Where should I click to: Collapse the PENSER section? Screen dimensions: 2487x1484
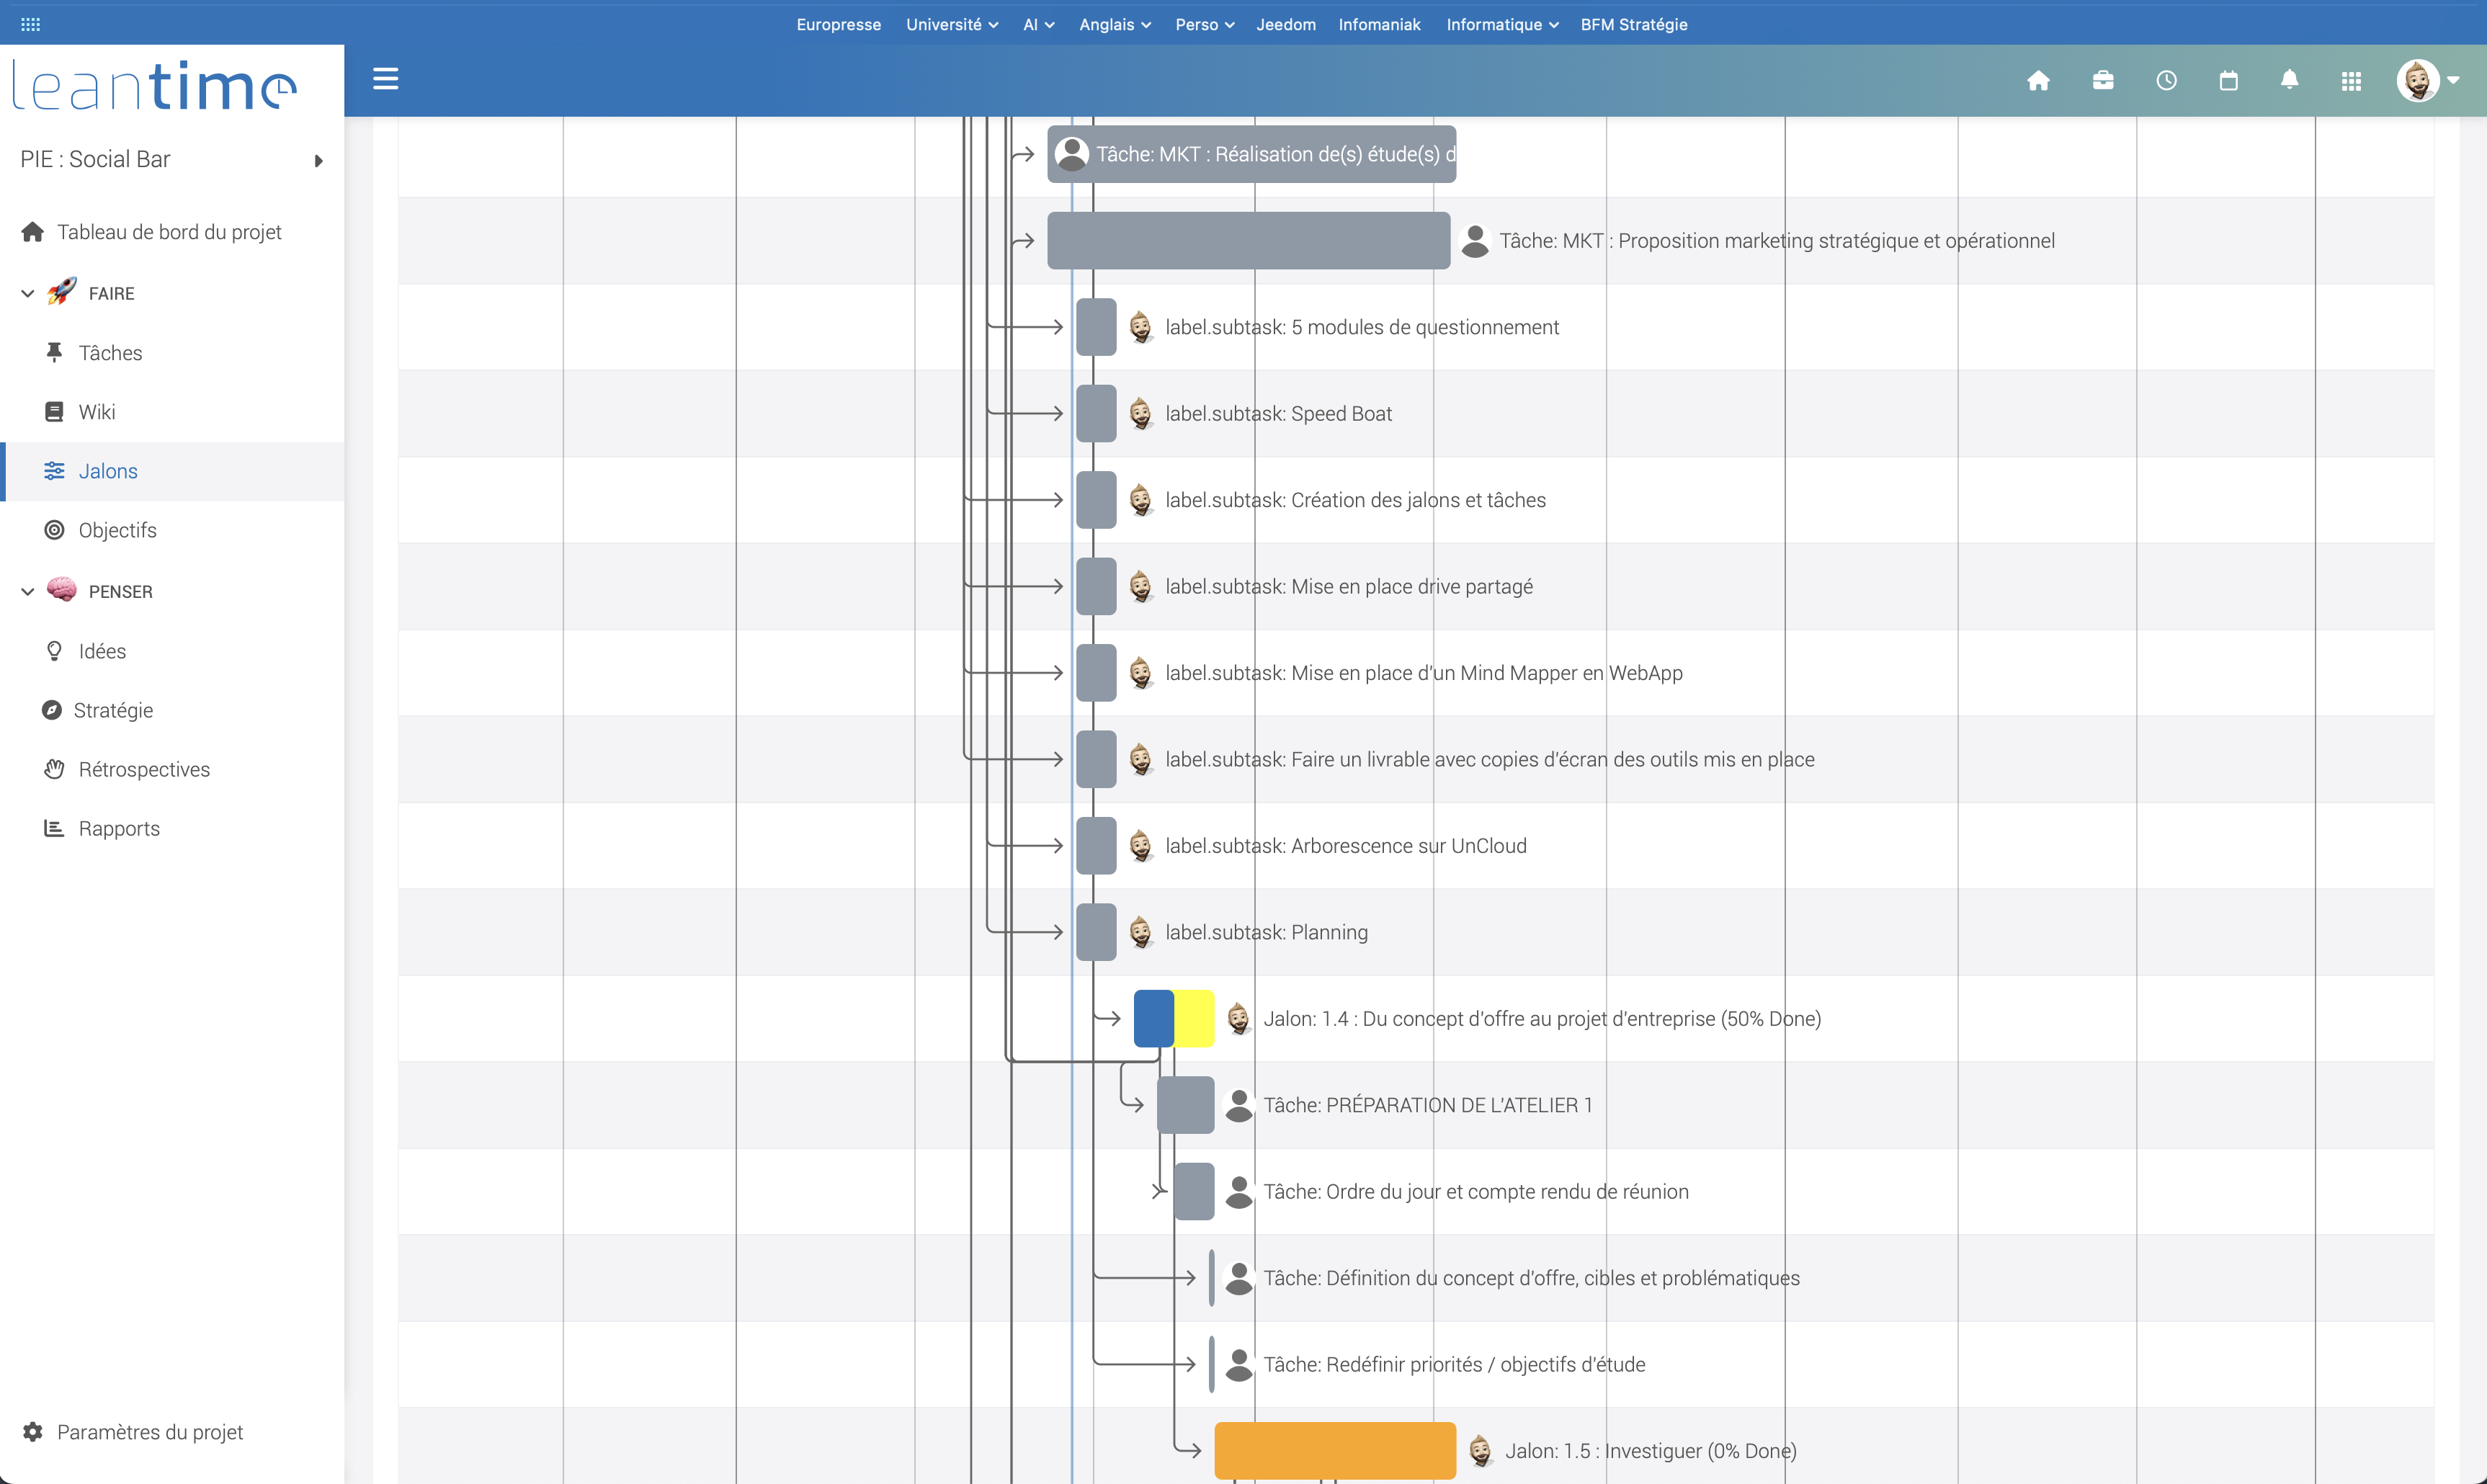tap(26, 591)
